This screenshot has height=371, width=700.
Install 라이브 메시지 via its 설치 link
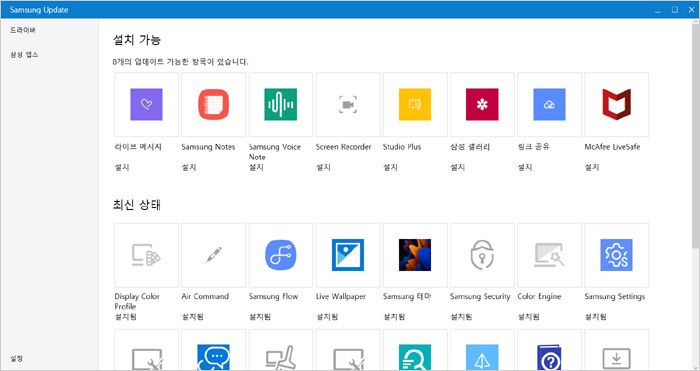point(122,167)
